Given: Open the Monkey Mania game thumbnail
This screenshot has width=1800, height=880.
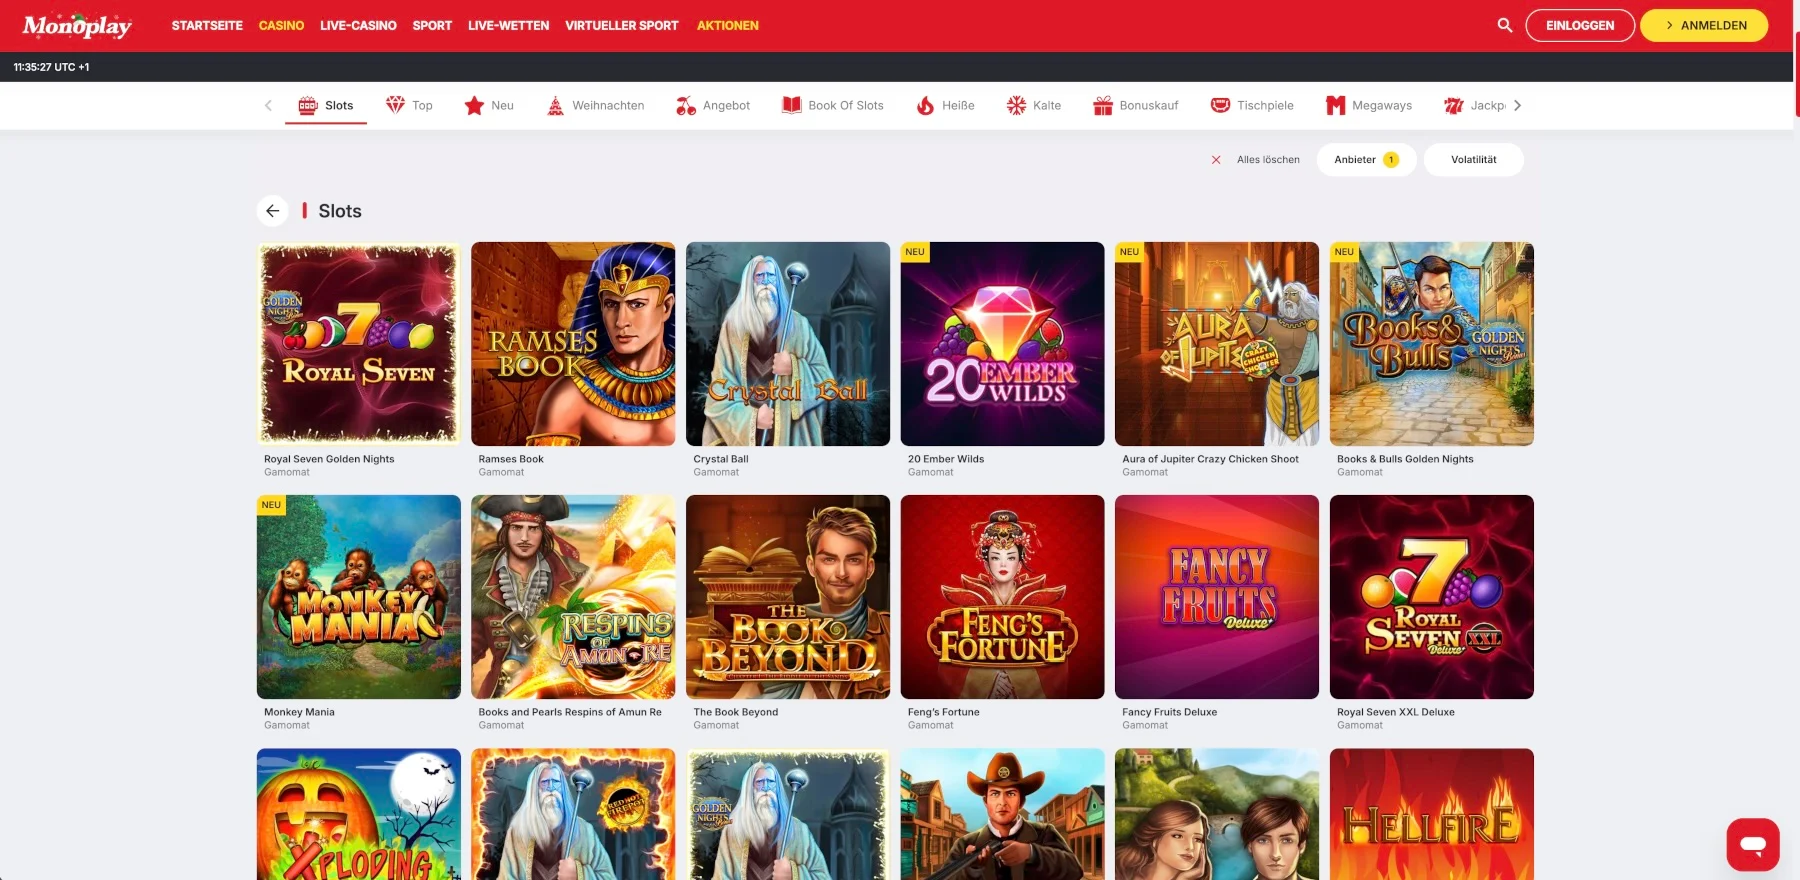Looking at the screenshot, I should click(x=359, y=597).
